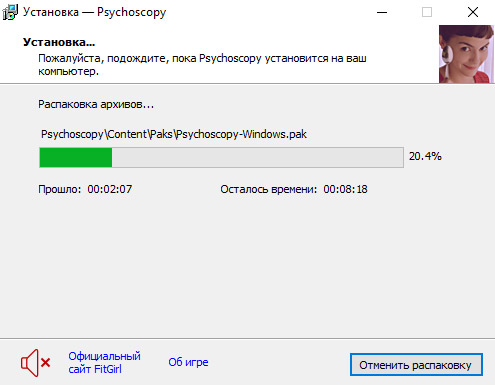The height and width of the screenshot is (385, 495).
Task: Click the disabled maximize window button
Action: pyautogui.click(x=427, y=12)
